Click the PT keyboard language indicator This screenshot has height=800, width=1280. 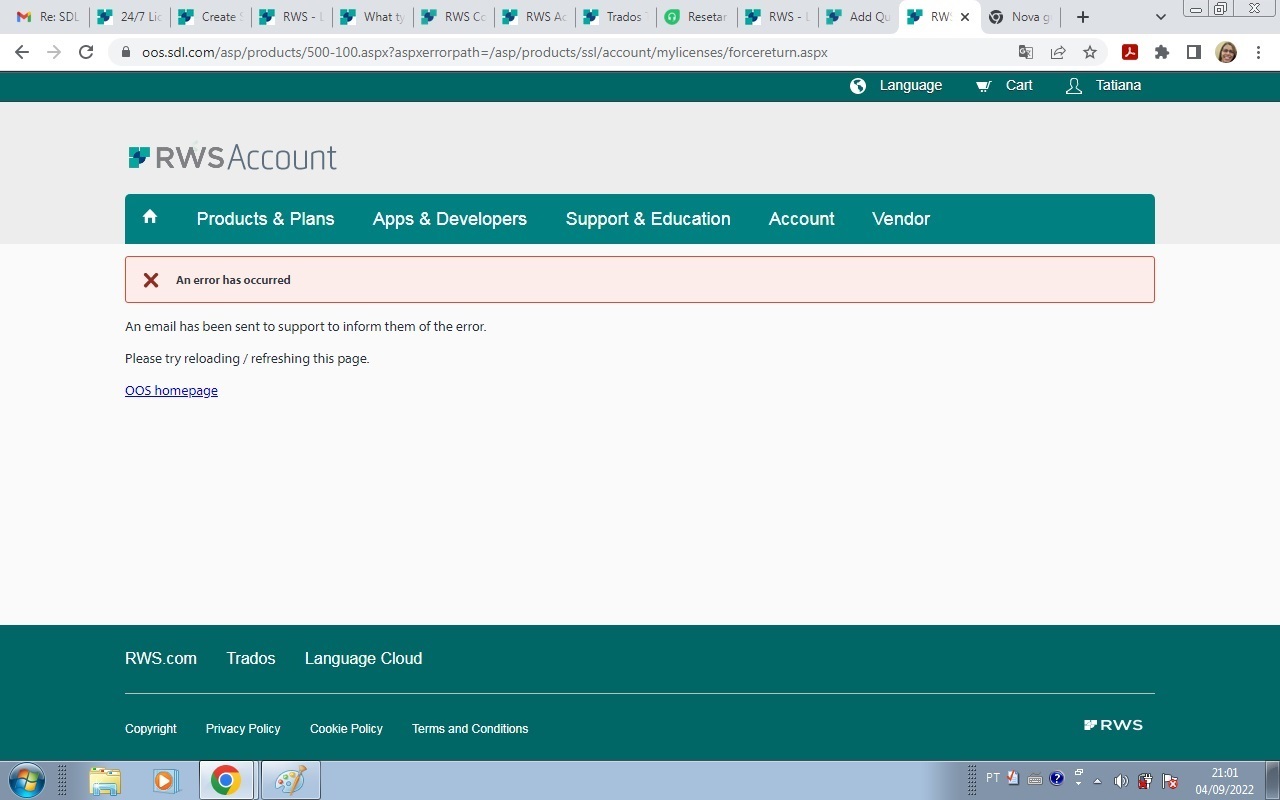[x=992, y=778]
